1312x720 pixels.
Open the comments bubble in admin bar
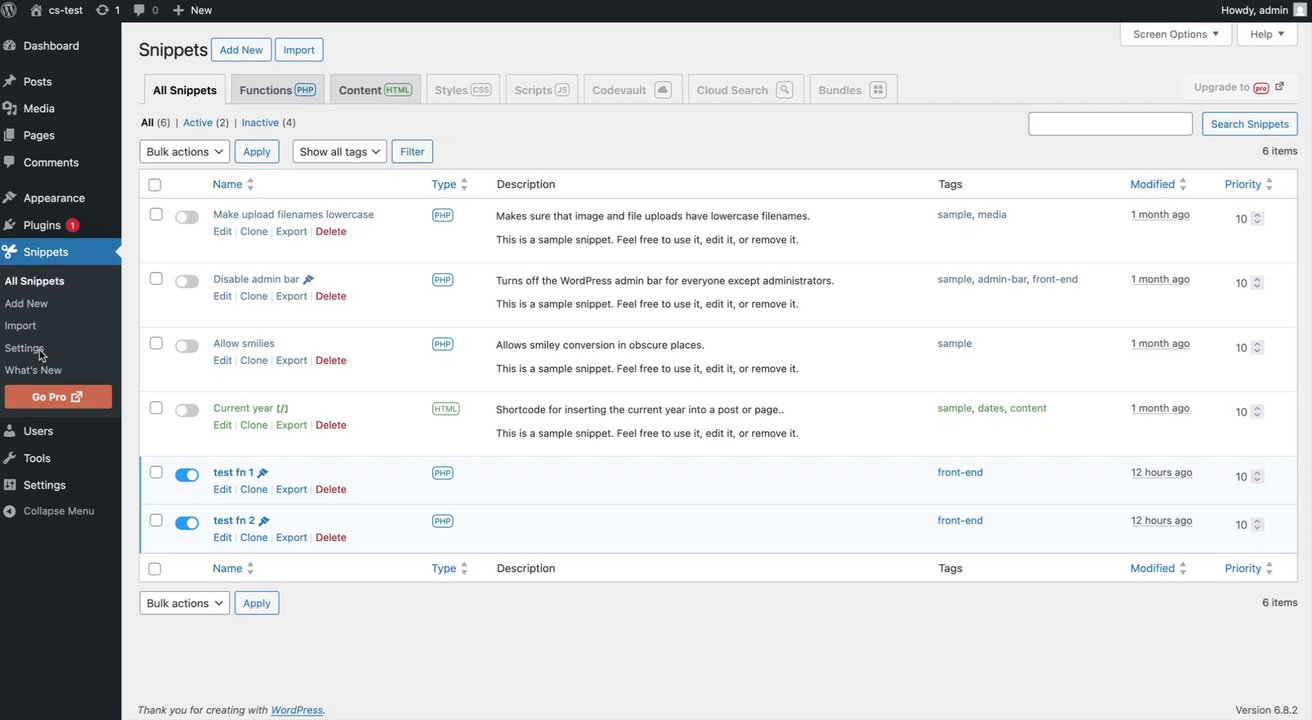pos(139,10)
